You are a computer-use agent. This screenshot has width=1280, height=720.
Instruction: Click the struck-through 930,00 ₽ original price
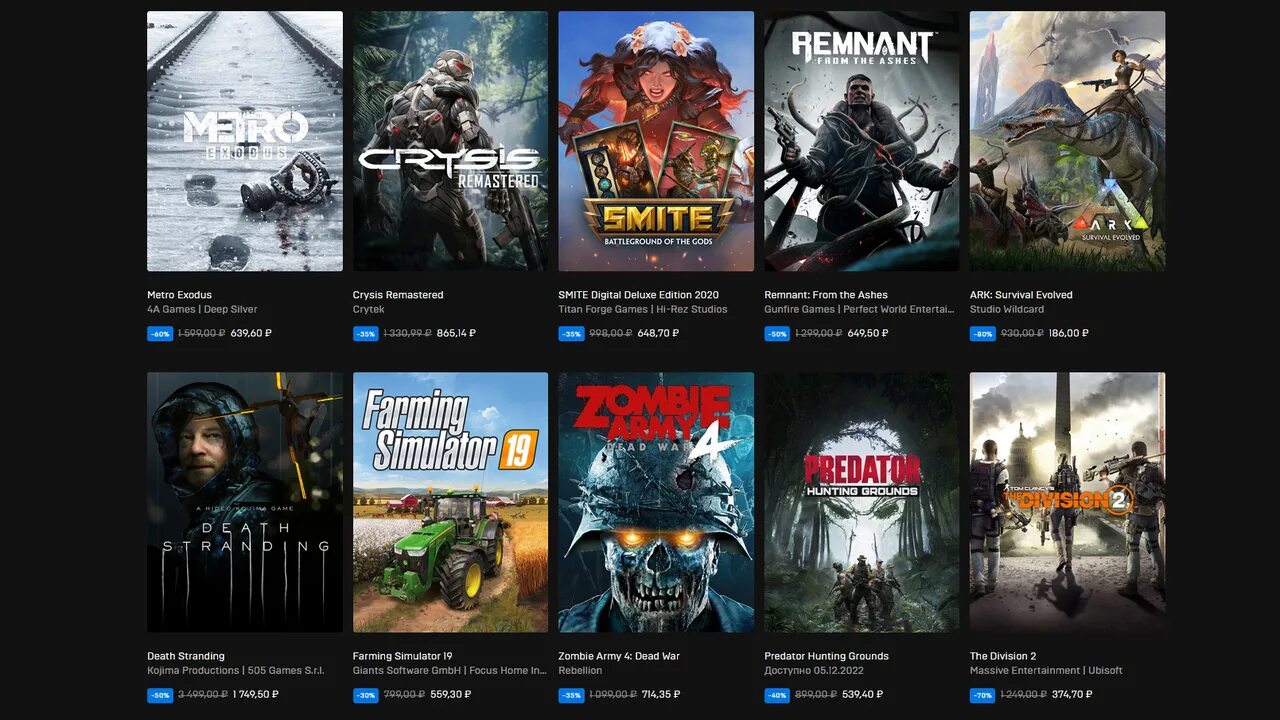[x=1022, y=333]
